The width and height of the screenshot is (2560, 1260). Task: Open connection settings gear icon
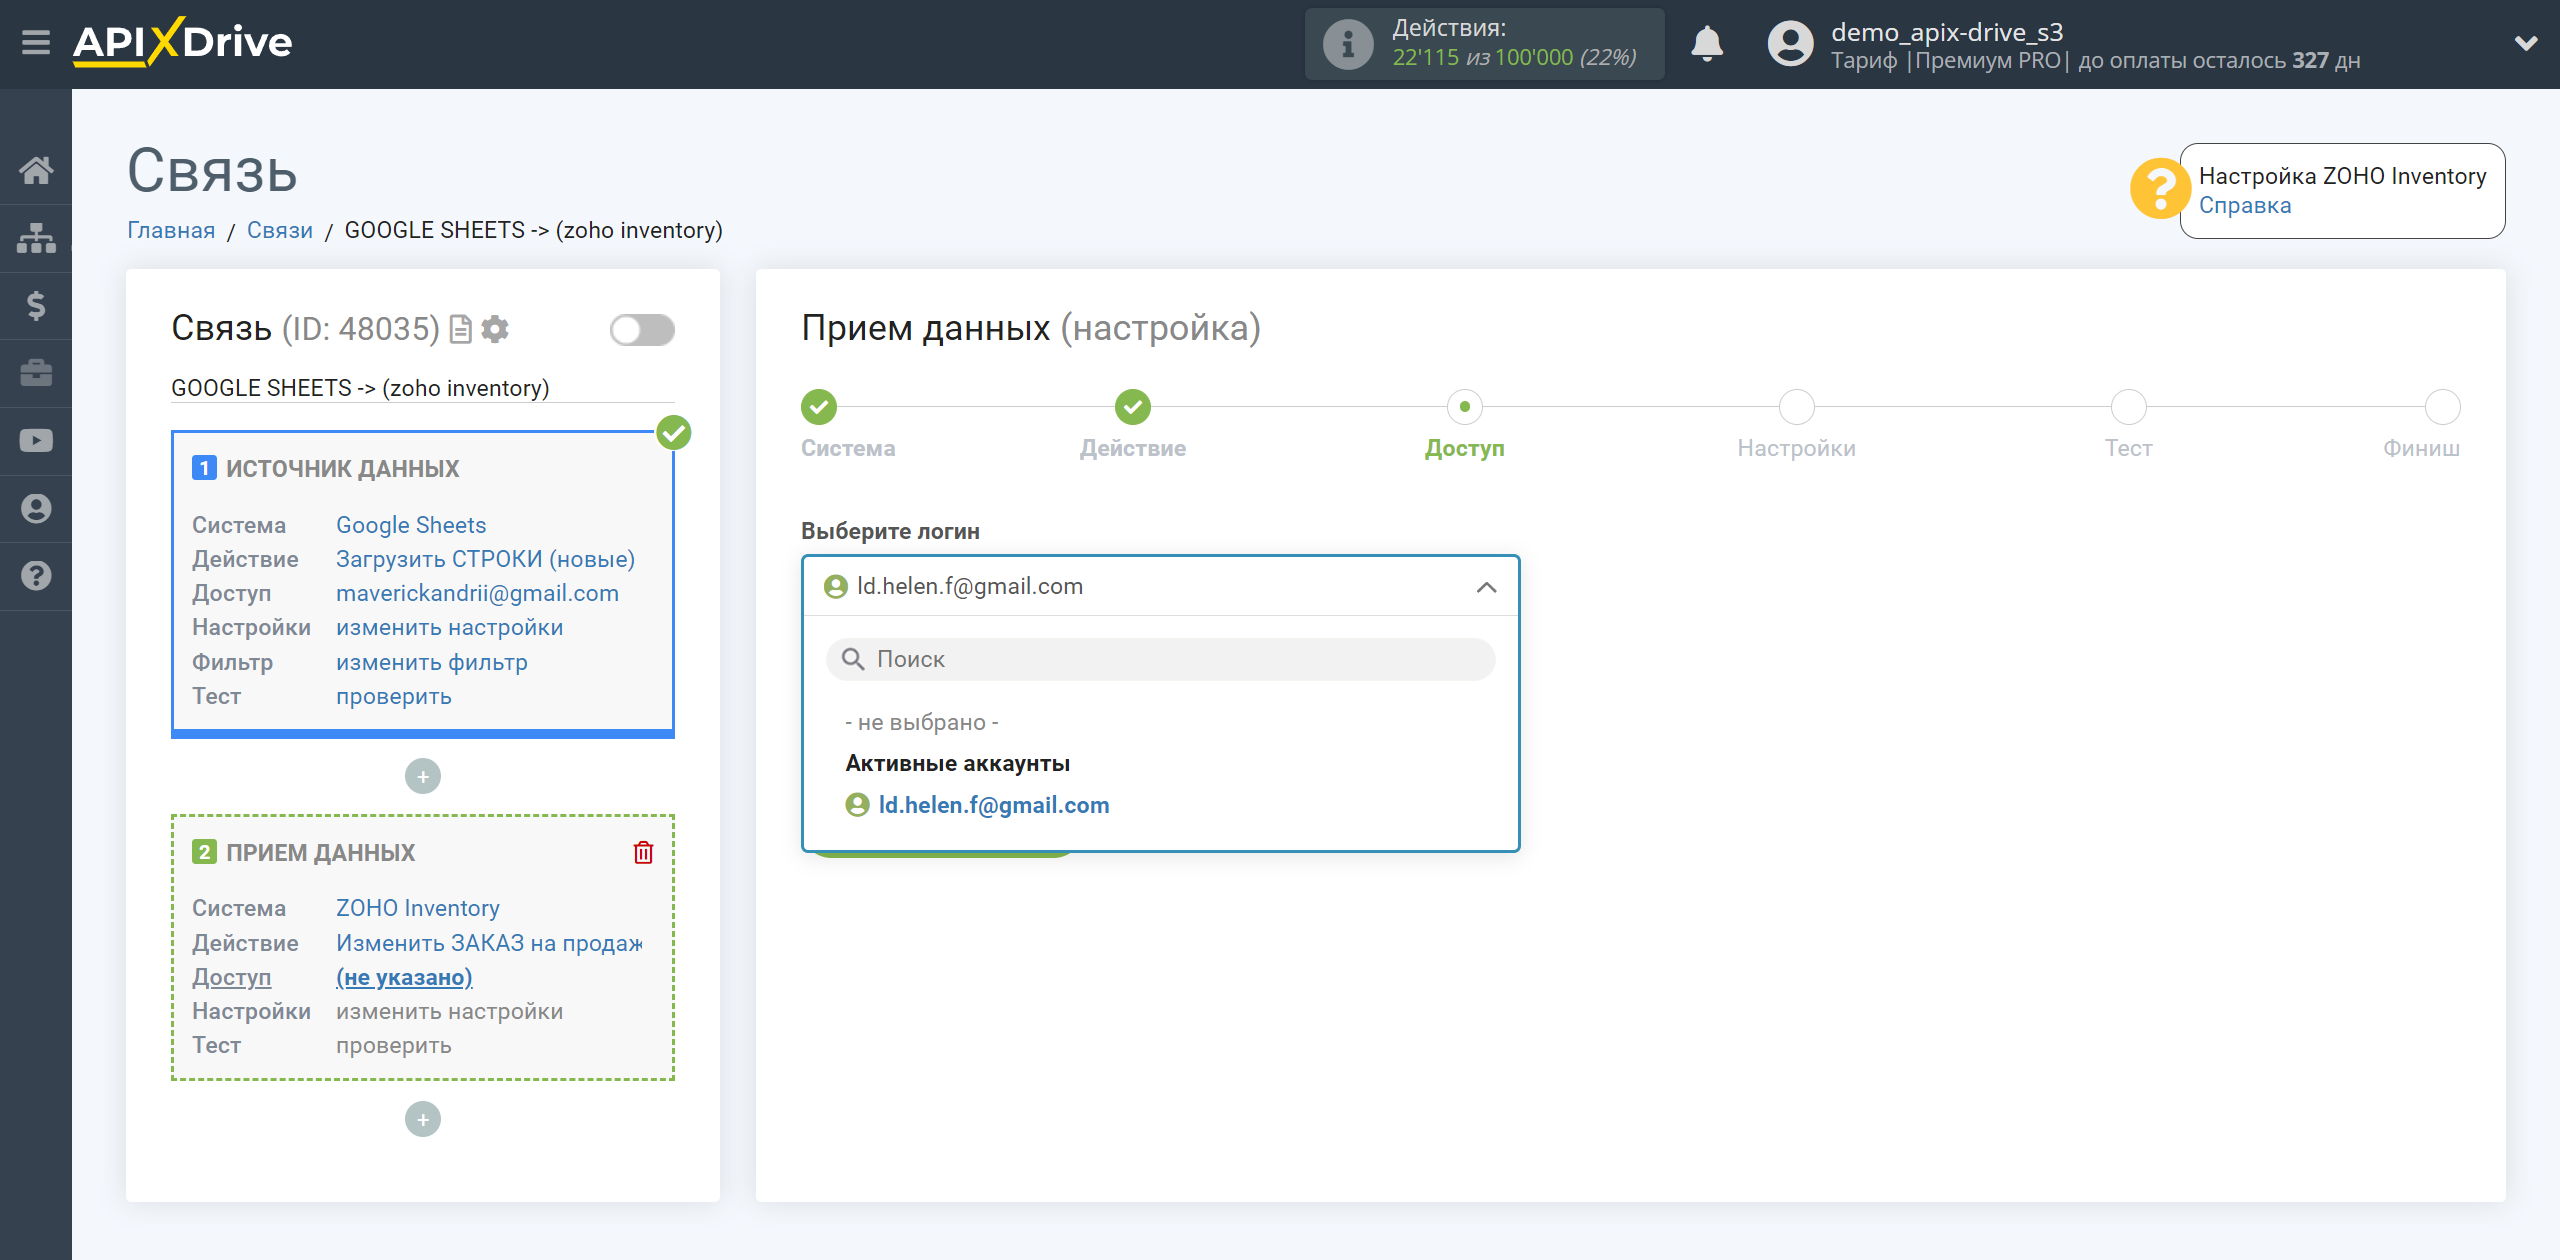point(495,329)
